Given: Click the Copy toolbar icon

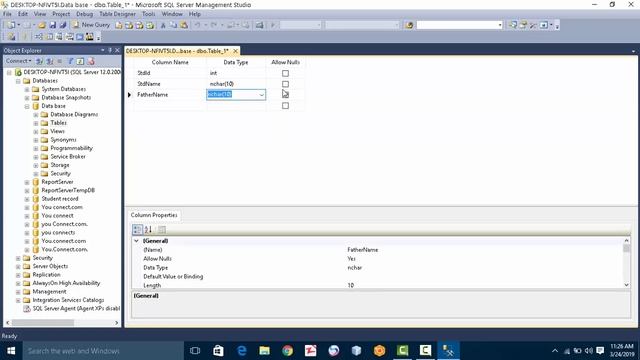Looking at the screenshot, I should coord(173,25).
